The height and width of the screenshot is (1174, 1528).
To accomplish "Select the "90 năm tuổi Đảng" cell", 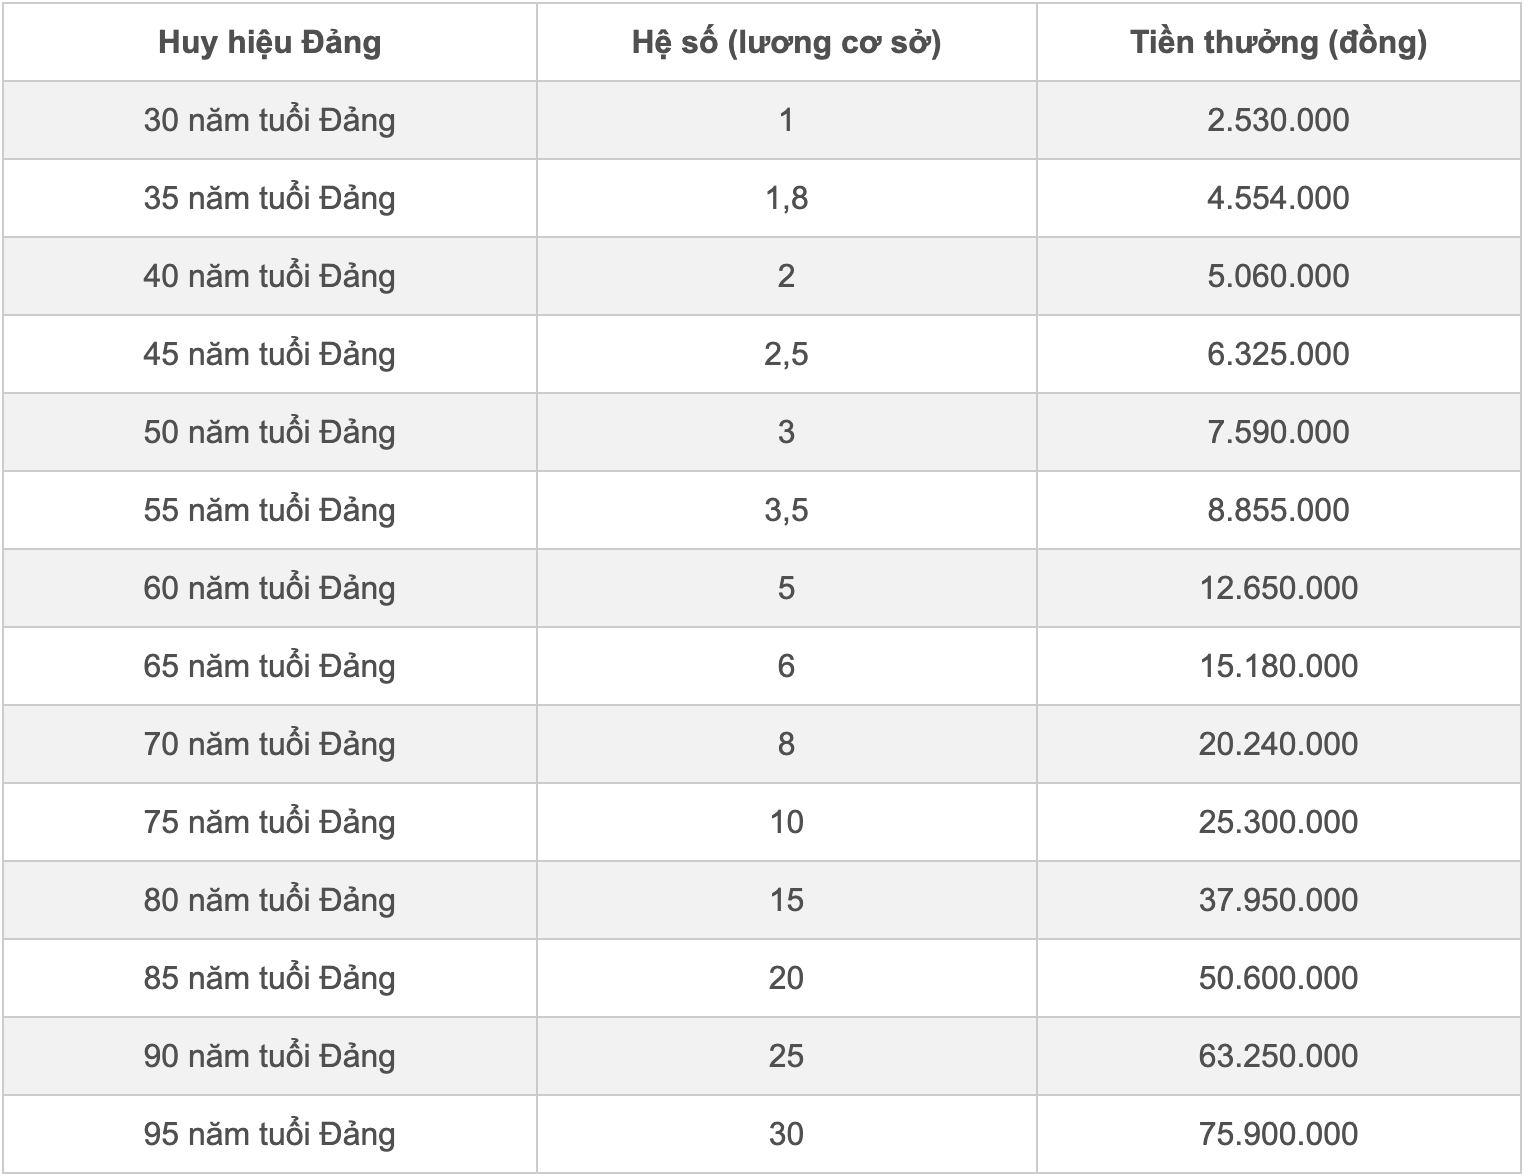I will [269, 1056].
